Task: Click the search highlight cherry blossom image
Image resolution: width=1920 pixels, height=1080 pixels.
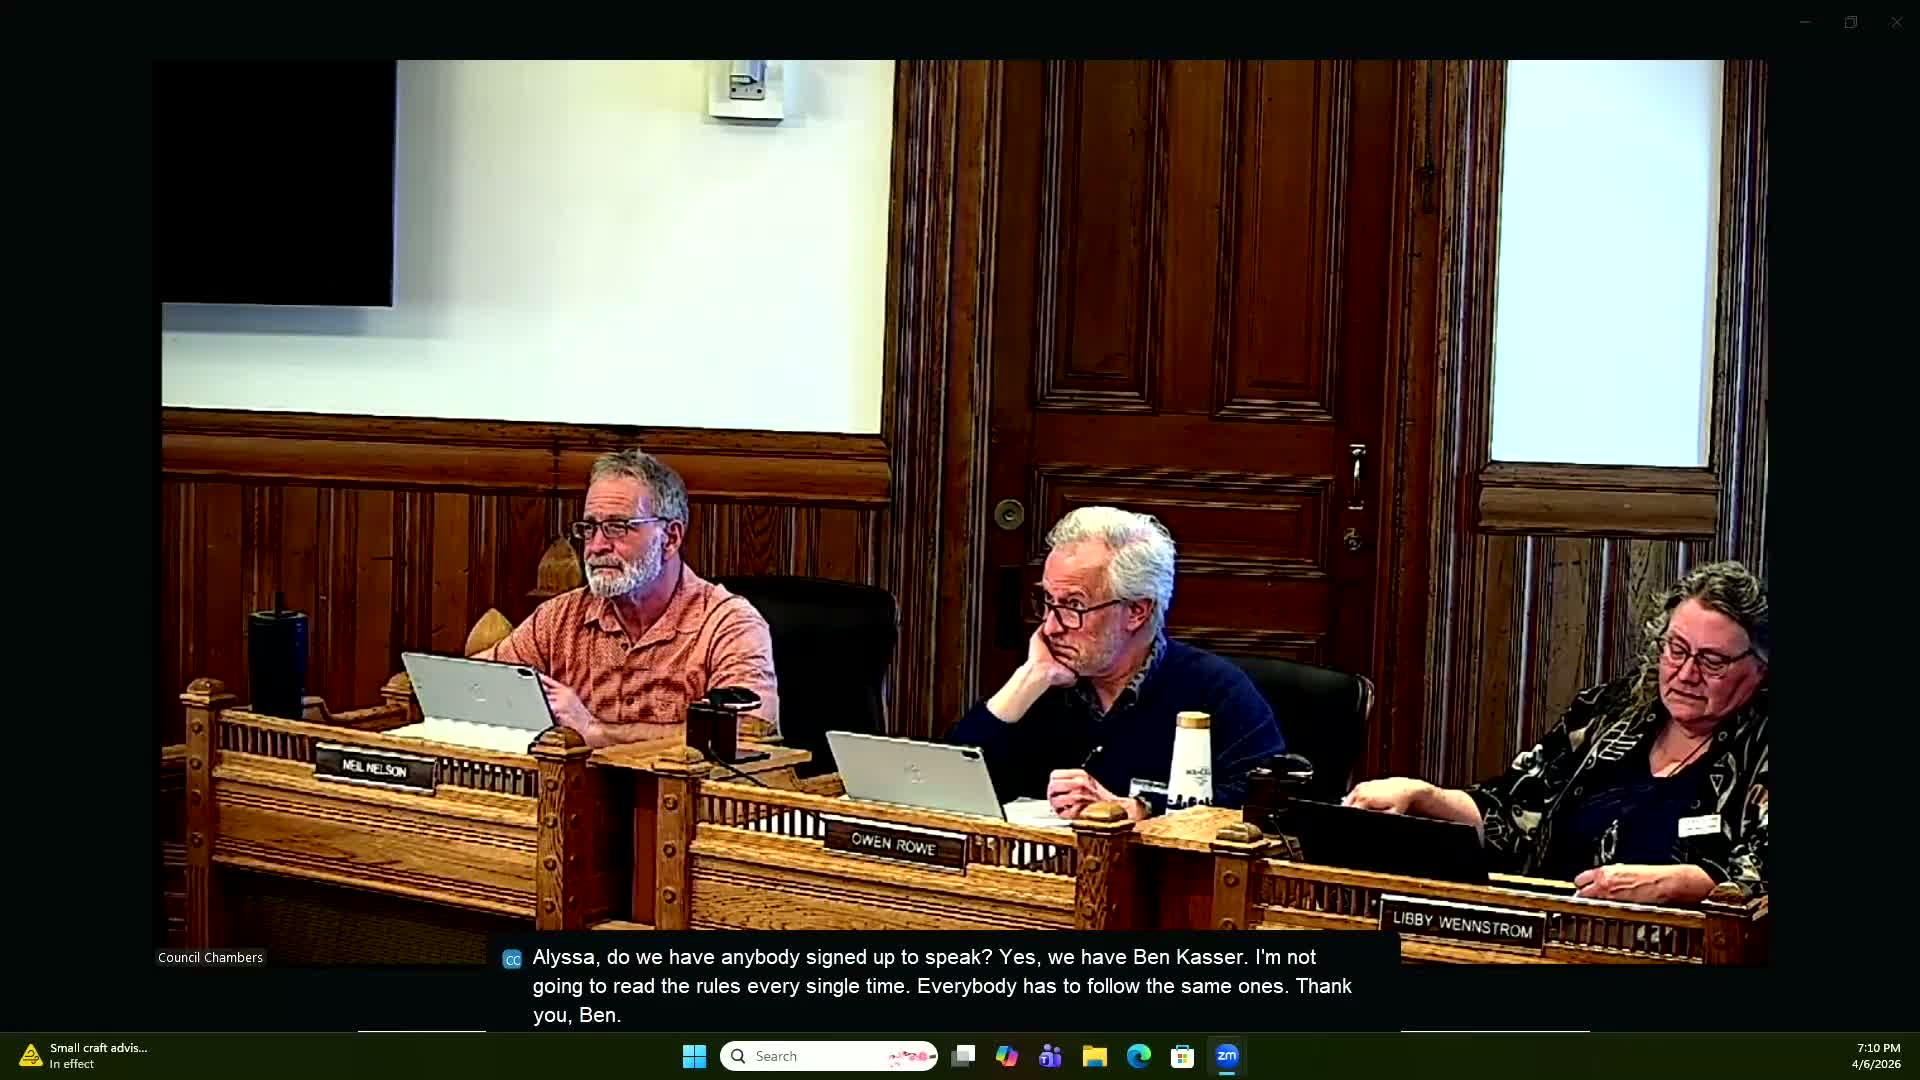Action: [x=910, y=1056]
